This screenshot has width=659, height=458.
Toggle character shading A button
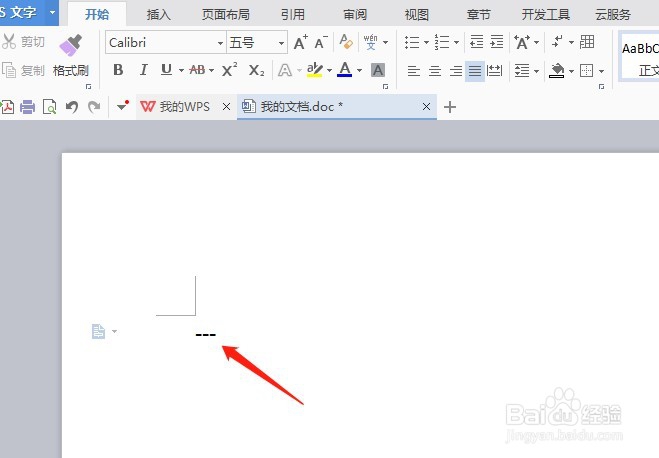coord(378,70)
